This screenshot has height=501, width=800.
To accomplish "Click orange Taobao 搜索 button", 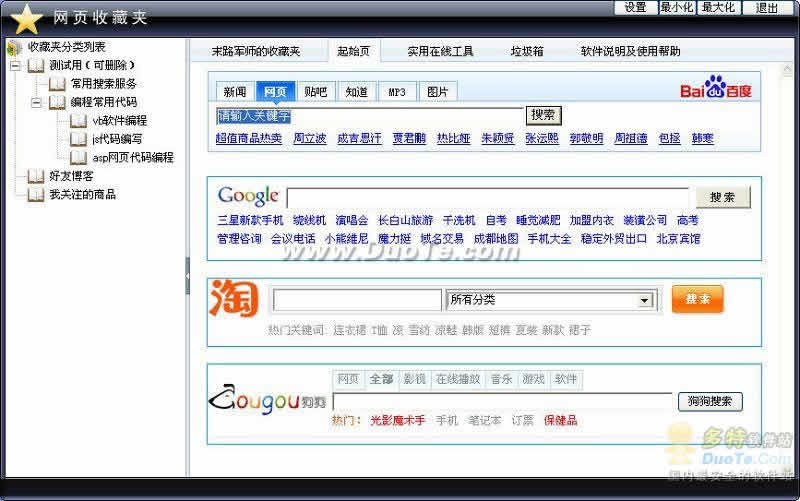I will click(697, 299).
